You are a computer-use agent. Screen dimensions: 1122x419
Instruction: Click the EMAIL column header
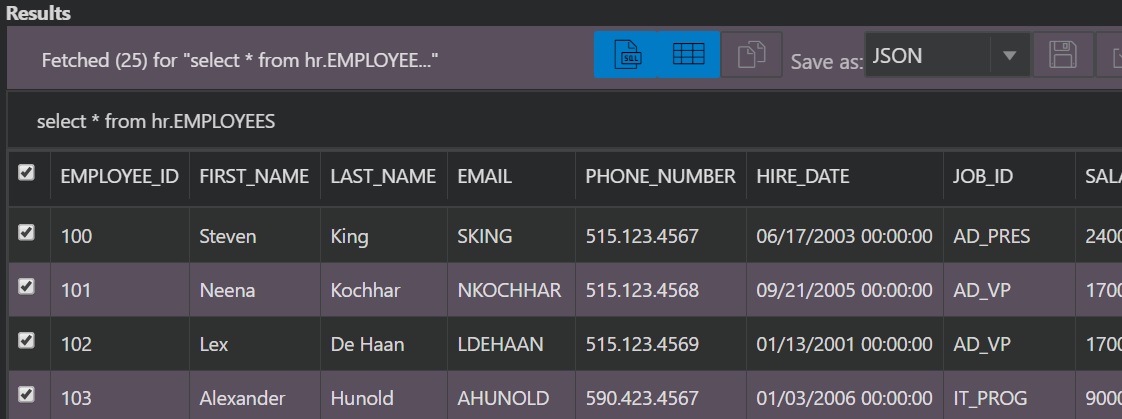511,177
